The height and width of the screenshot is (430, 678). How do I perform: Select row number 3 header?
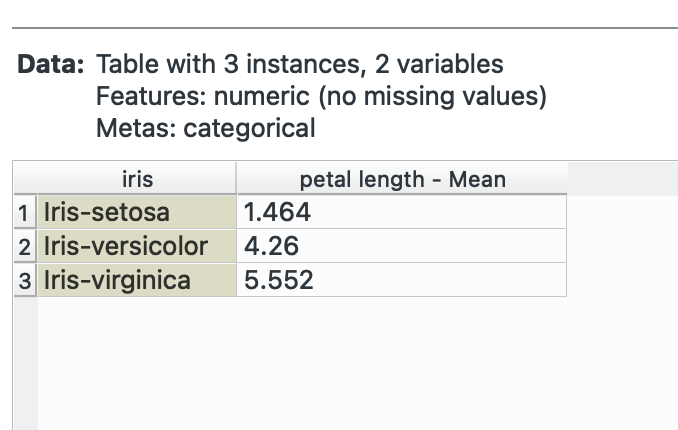pyautogui.click(x=24, y=281)
